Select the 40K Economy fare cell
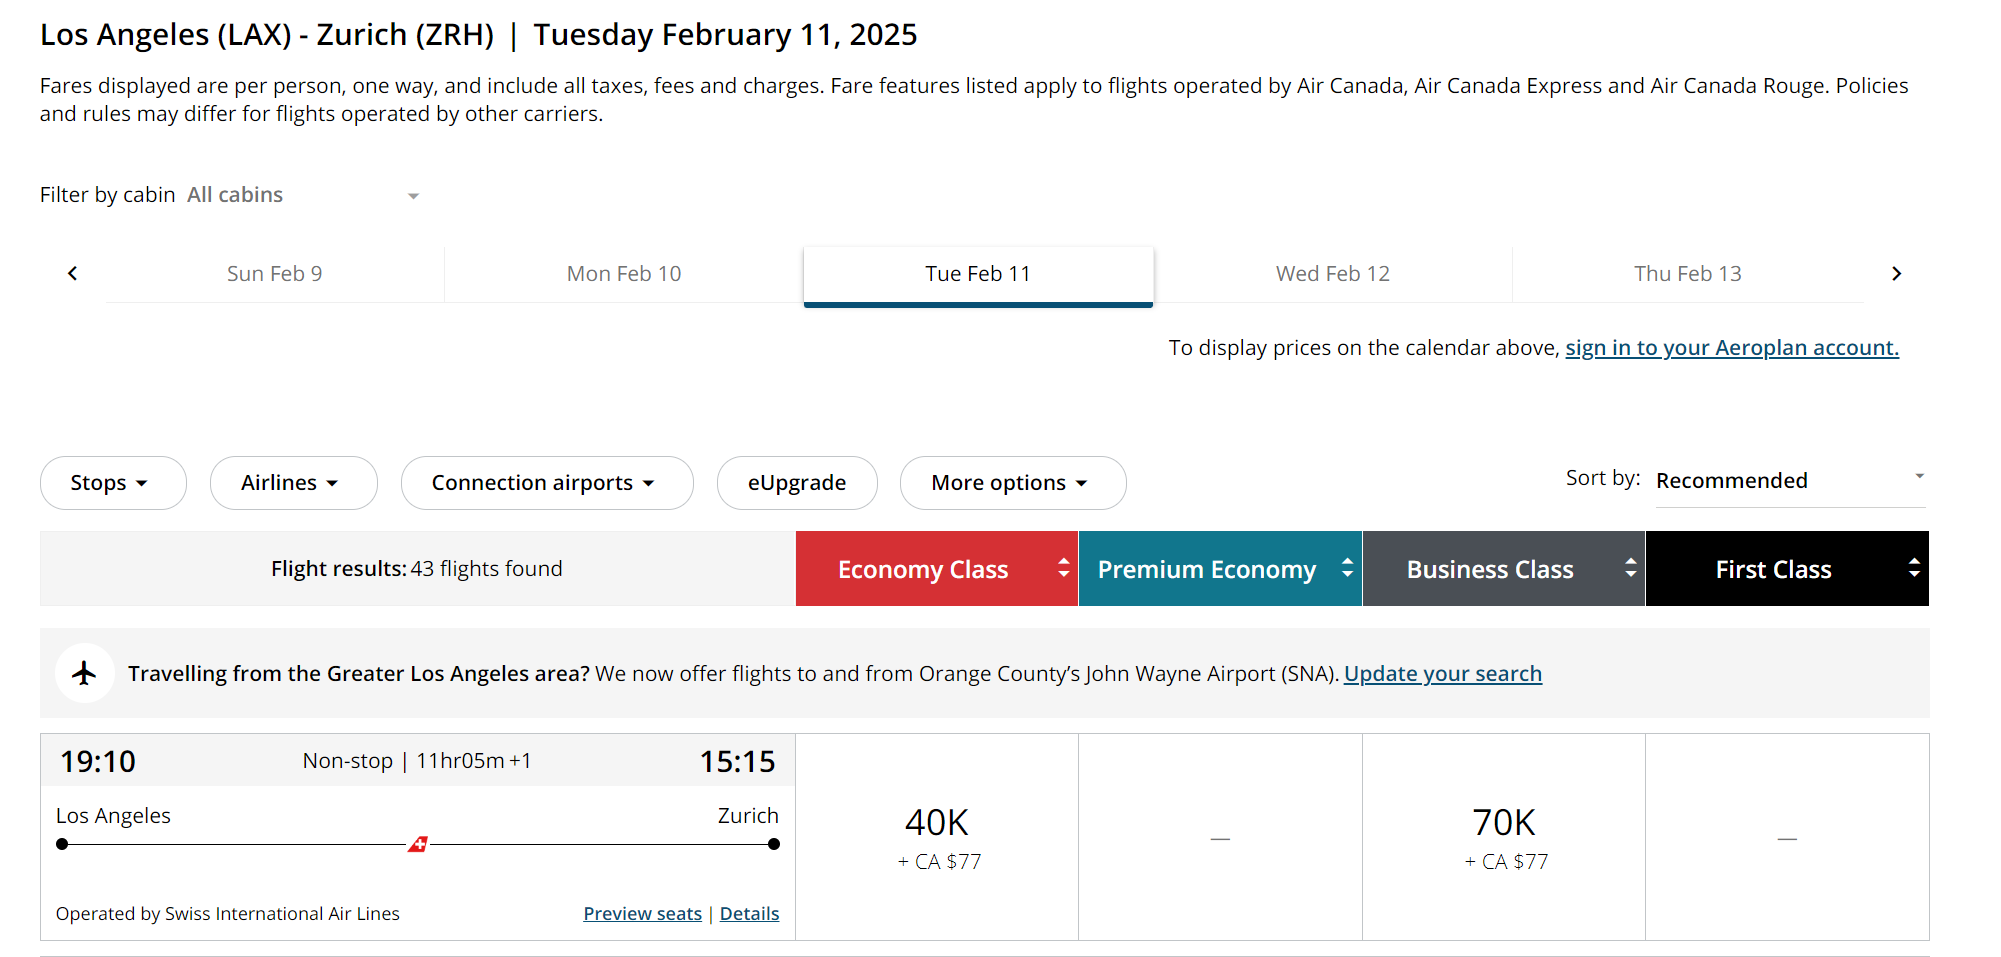 [937, 837]
